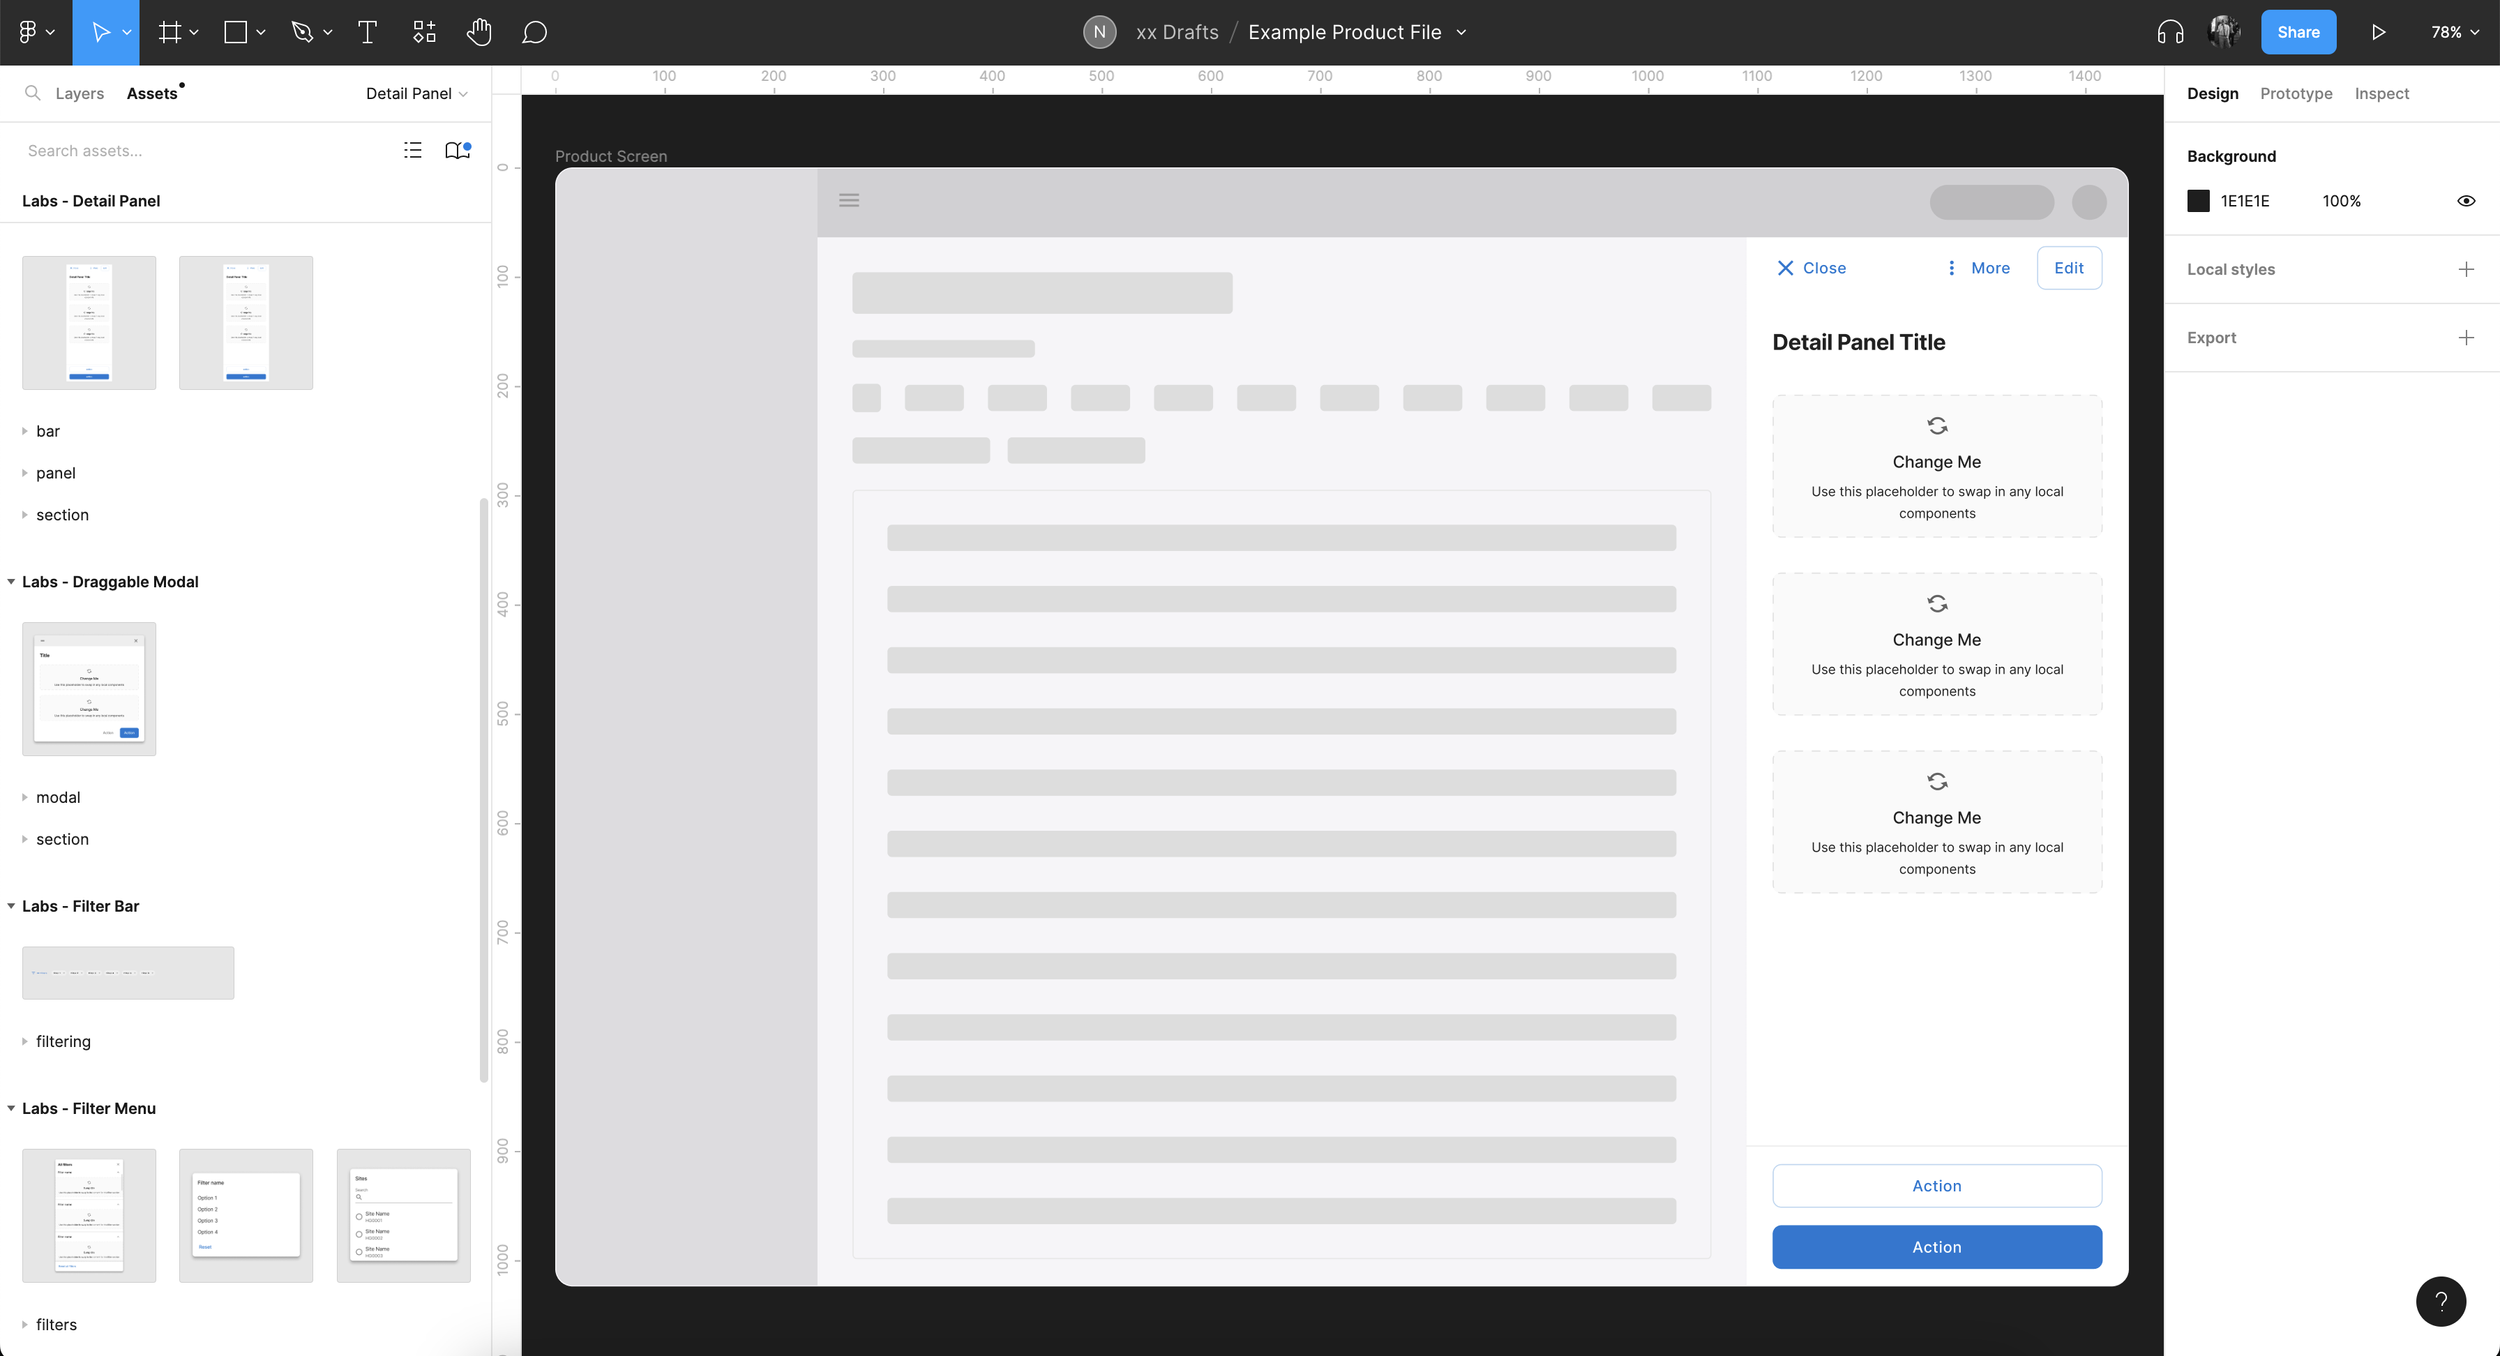Activate the Comment tool
This screenshot has width=2500, height=1356.
(534, 32)
